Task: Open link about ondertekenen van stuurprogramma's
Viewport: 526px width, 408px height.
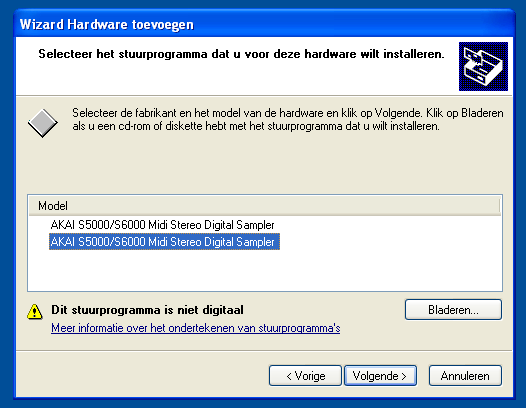Action: click(196, 328)
